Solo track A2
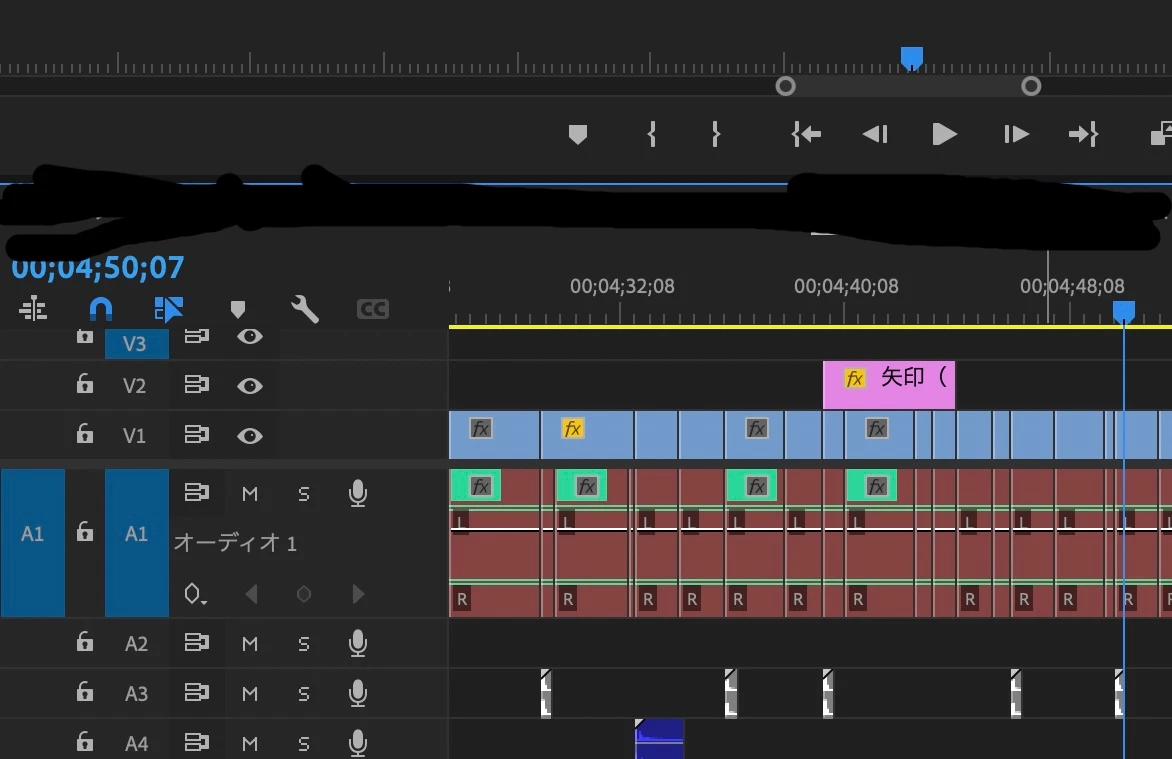Viewport: 1172px width, 759px height. 303,643
